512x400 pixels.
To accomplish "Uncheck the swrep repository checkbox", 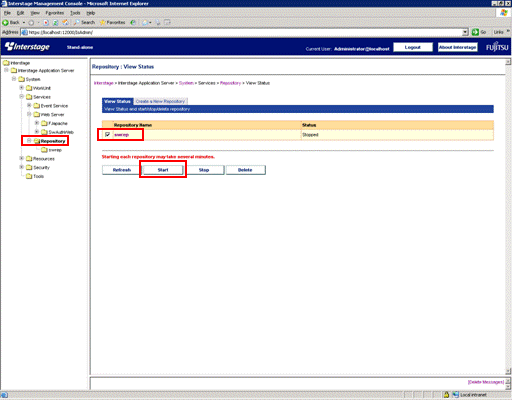I will [107, 135].
